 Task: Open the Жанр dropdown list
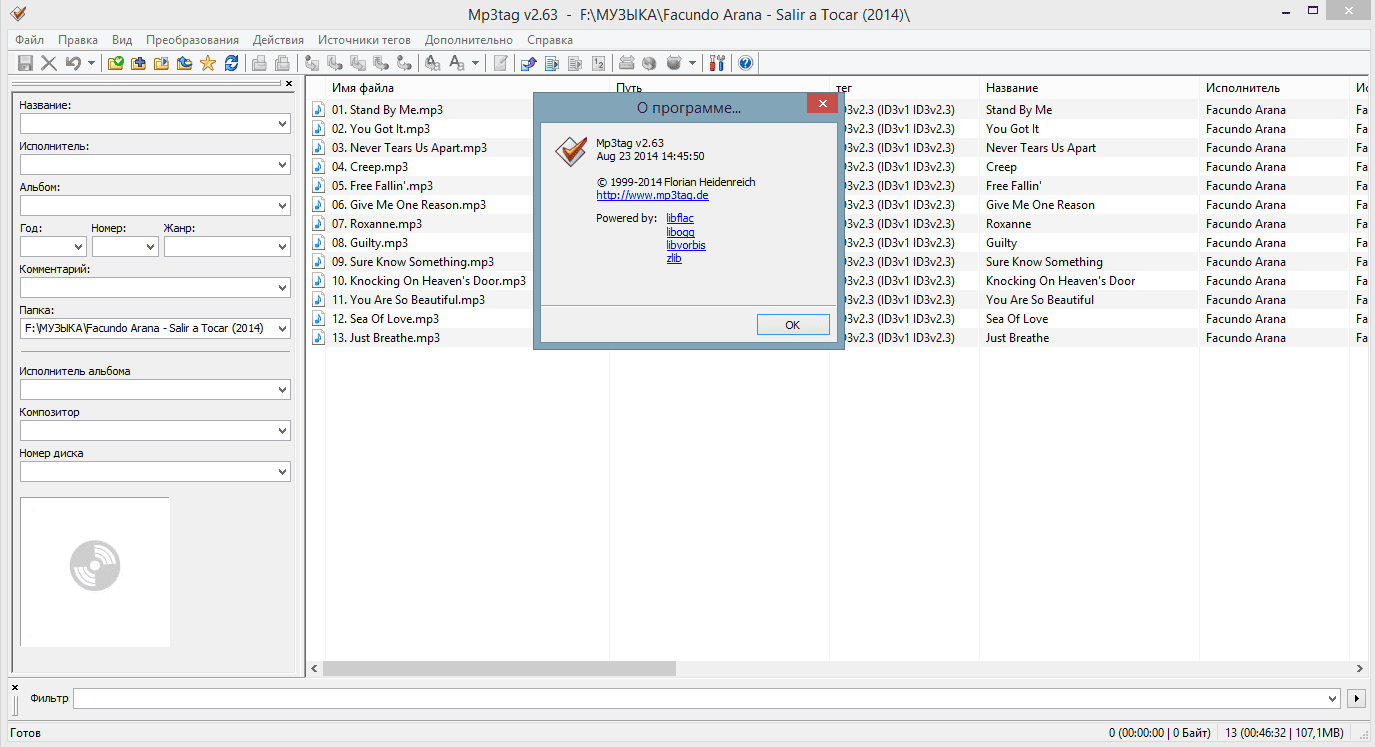[281, 247]
